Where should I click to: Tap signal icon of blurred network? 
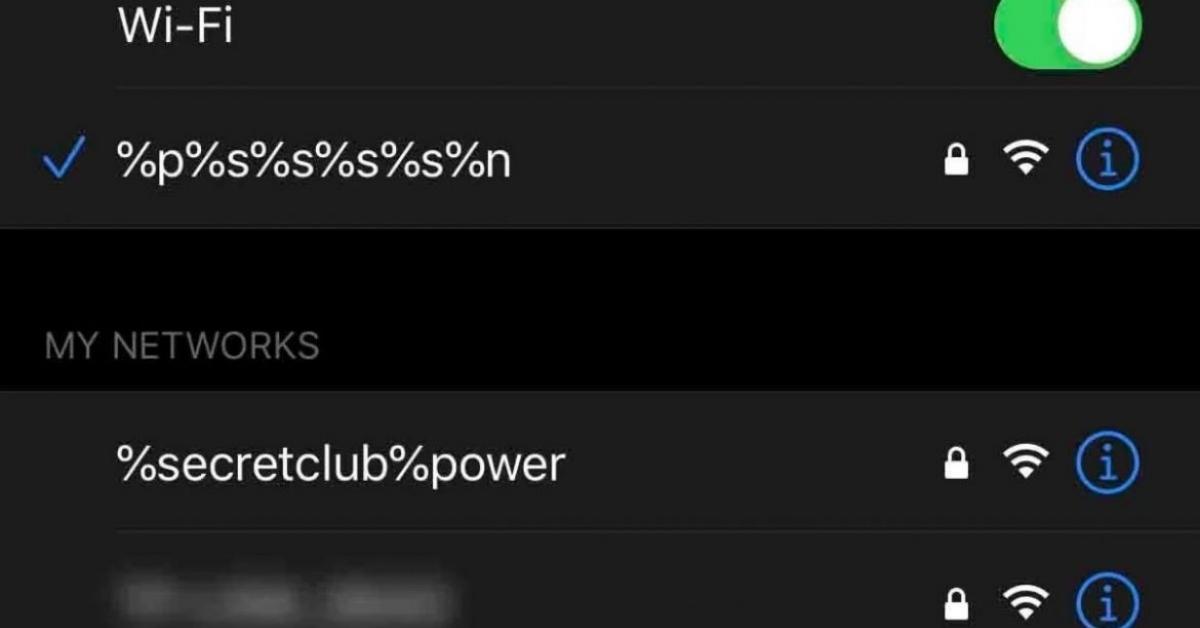tap(1026, 603)
